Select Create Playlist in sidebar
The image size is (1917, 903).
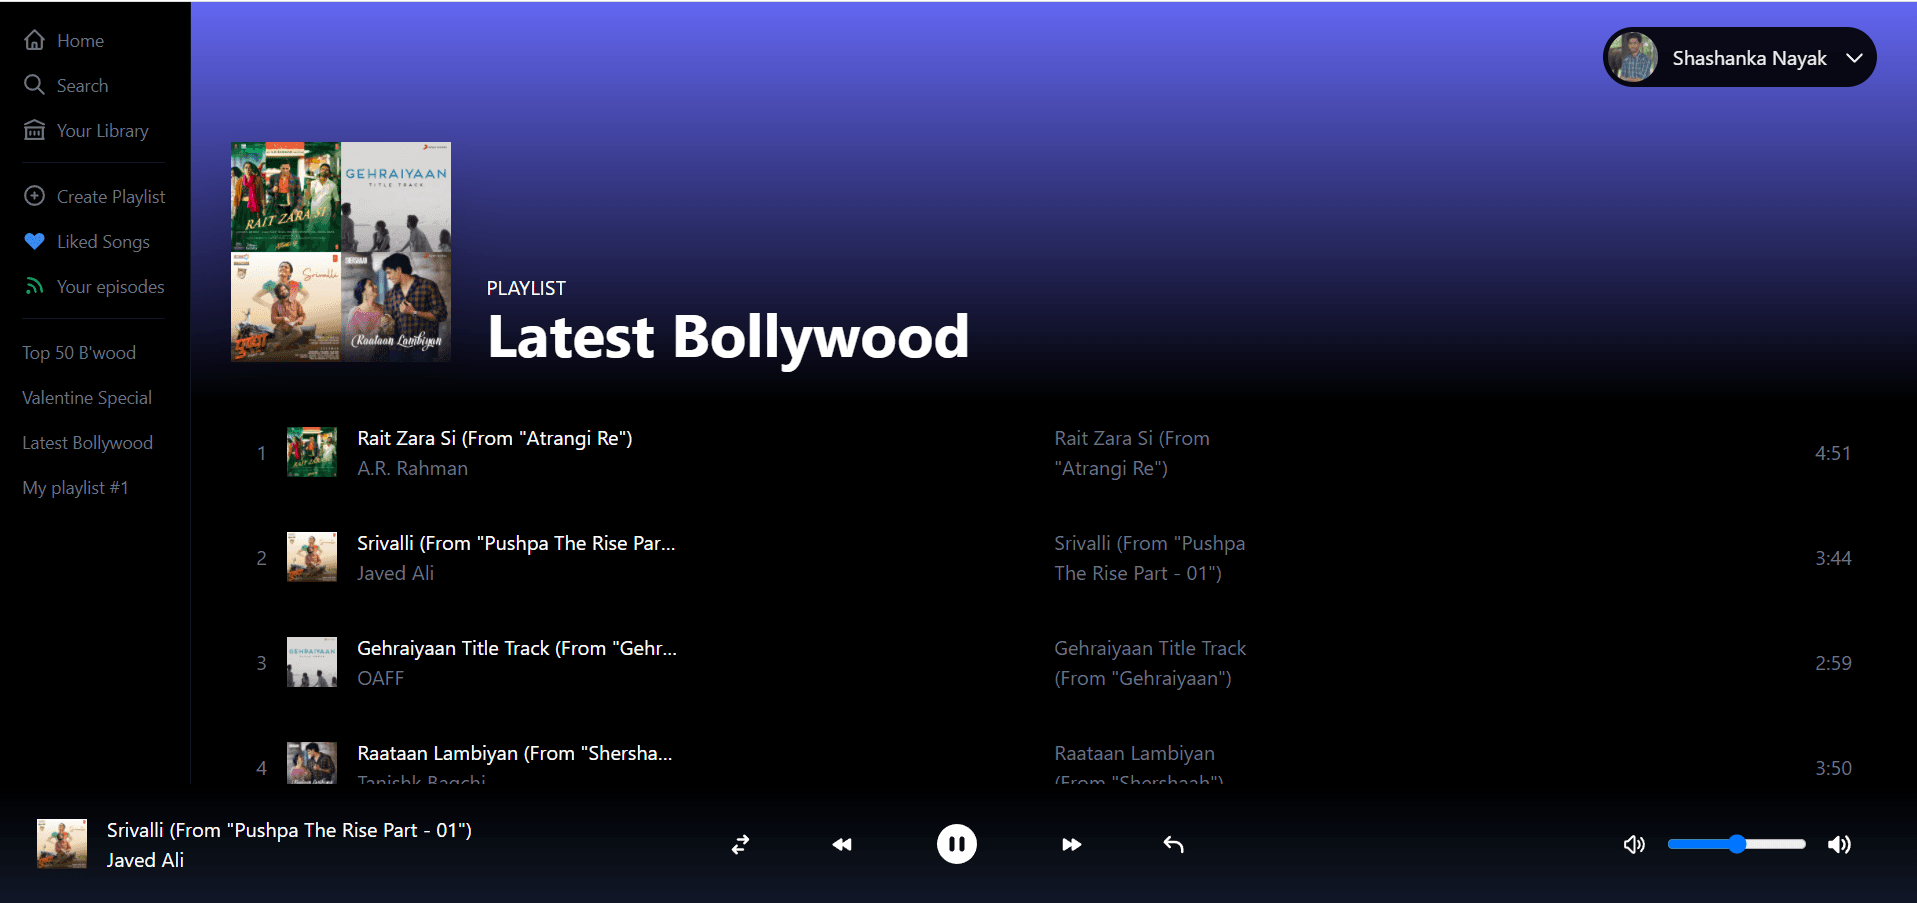point(111,197)
